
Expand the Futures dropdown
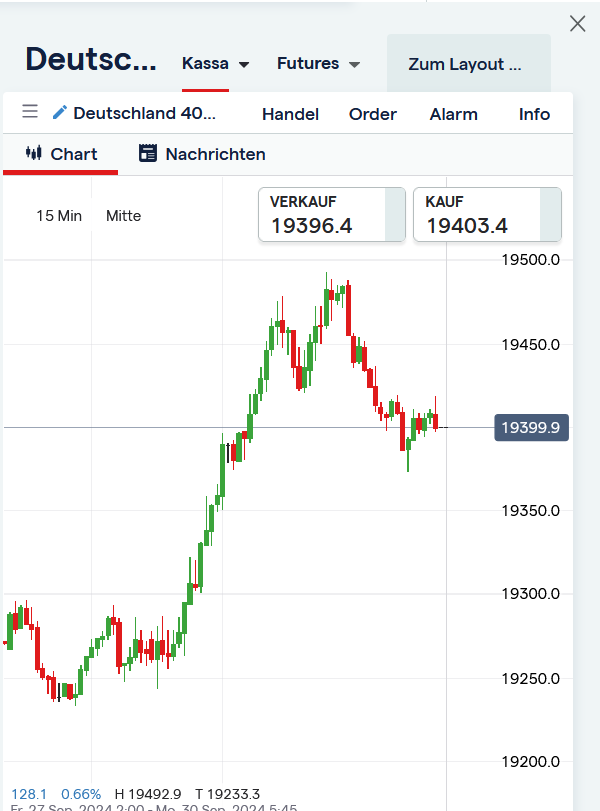coord(318,63)
